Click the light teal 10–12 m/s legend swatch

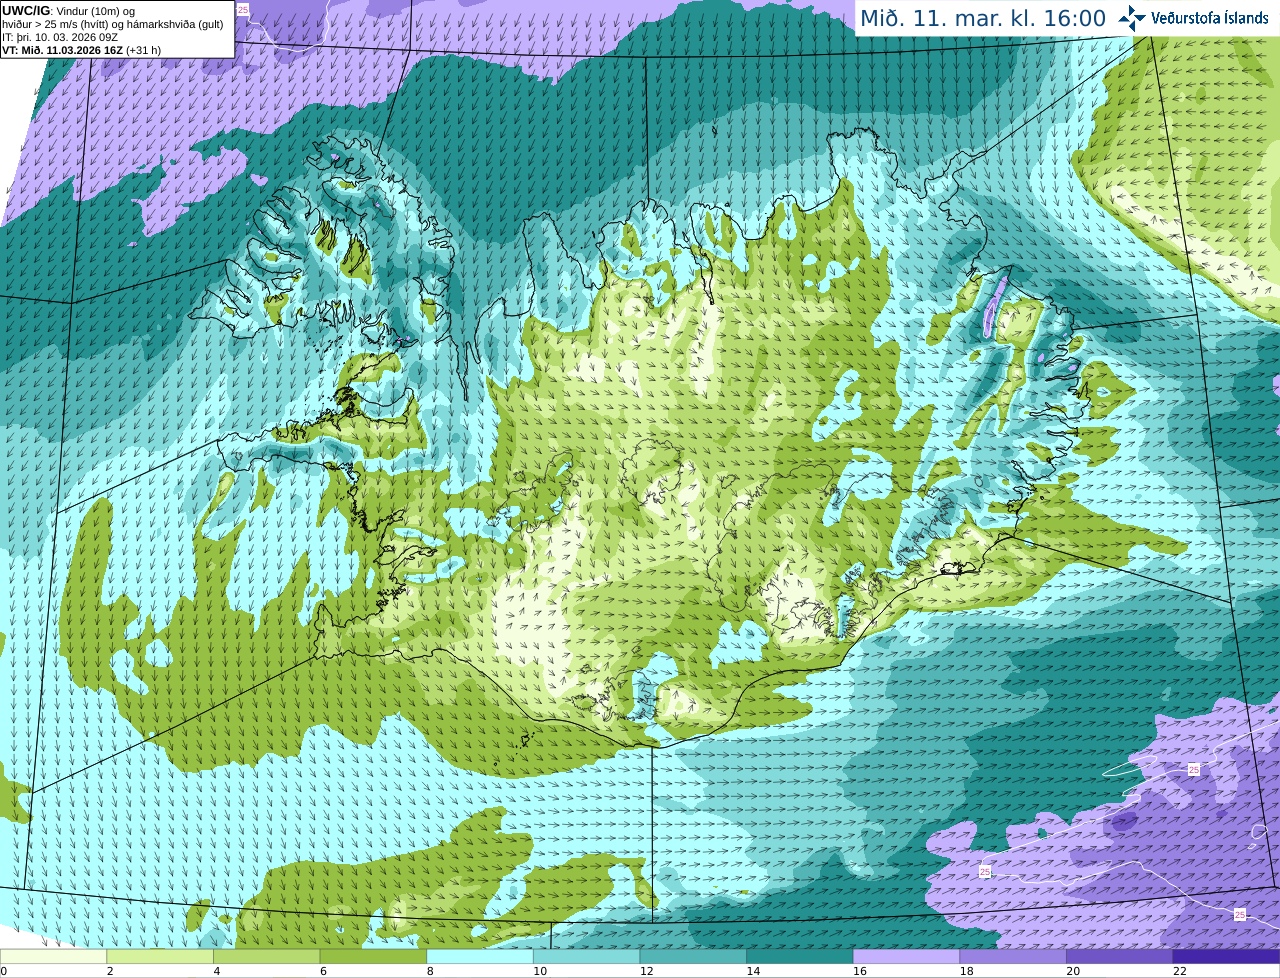586,956
